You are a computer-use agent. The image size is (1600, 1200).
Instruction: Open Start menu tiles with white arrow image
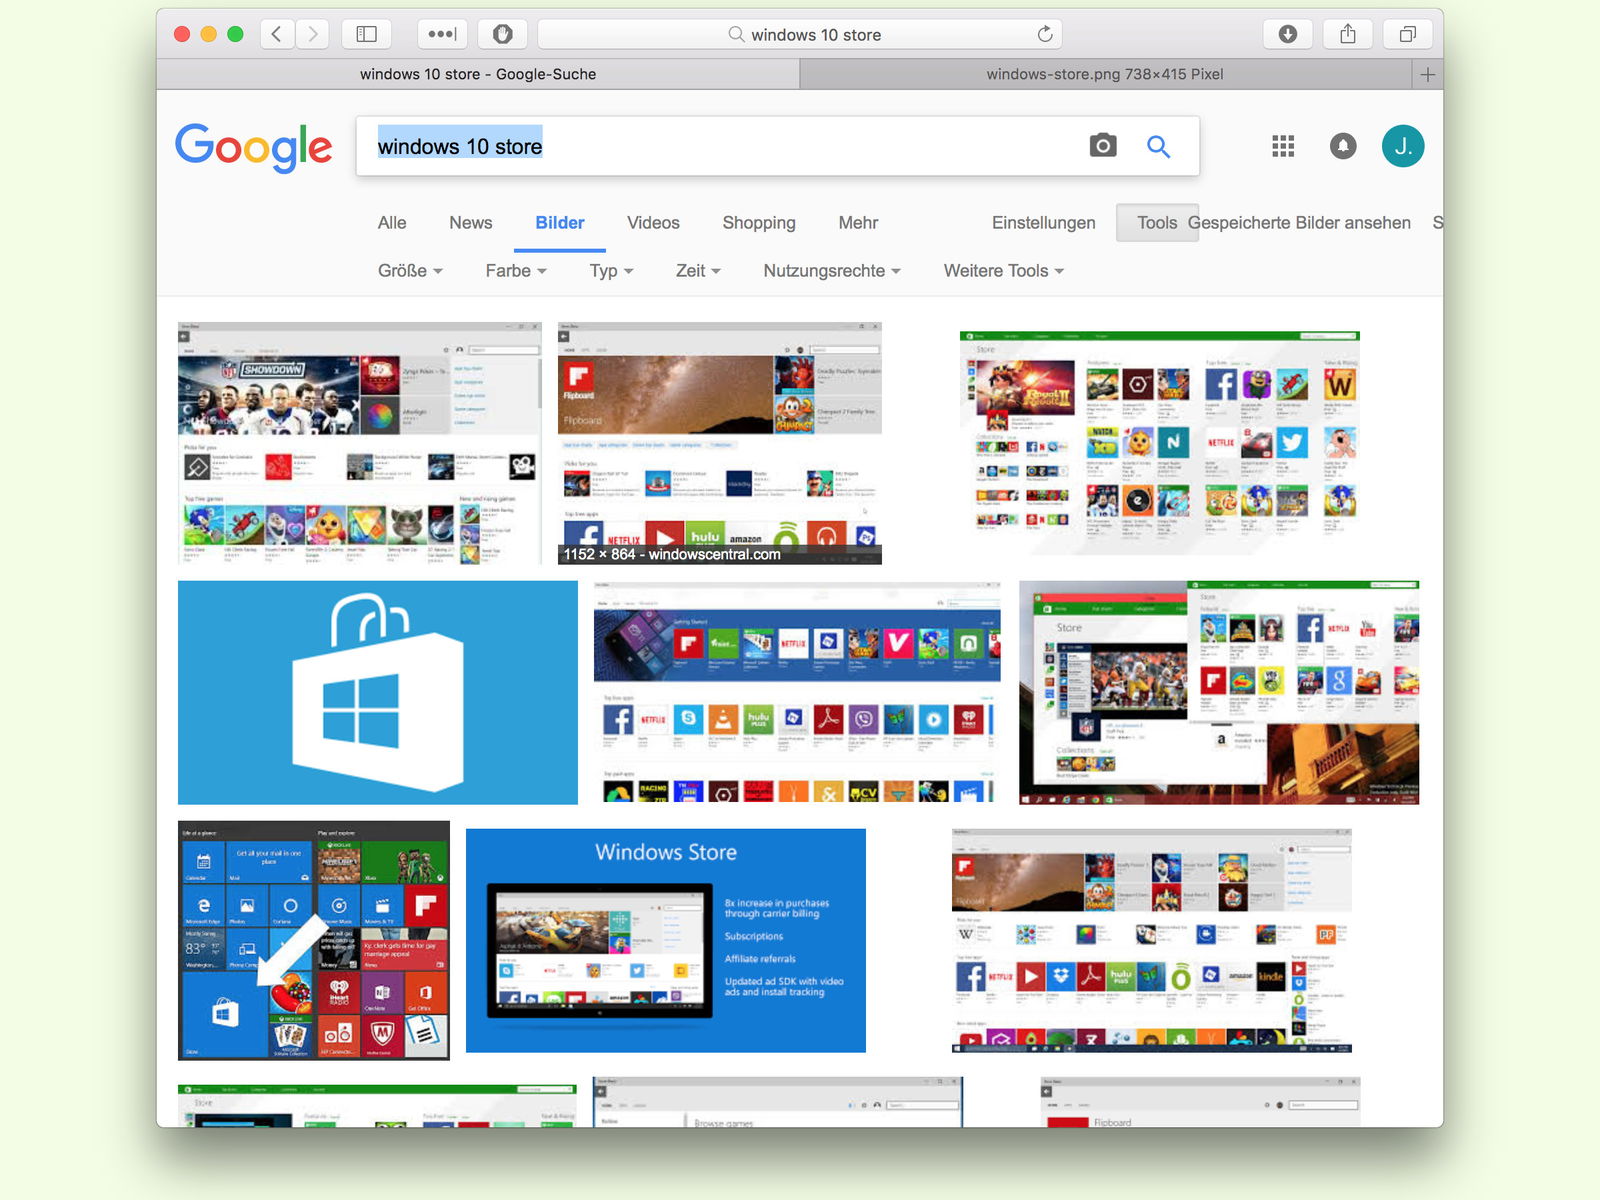(x=314, y=940)
